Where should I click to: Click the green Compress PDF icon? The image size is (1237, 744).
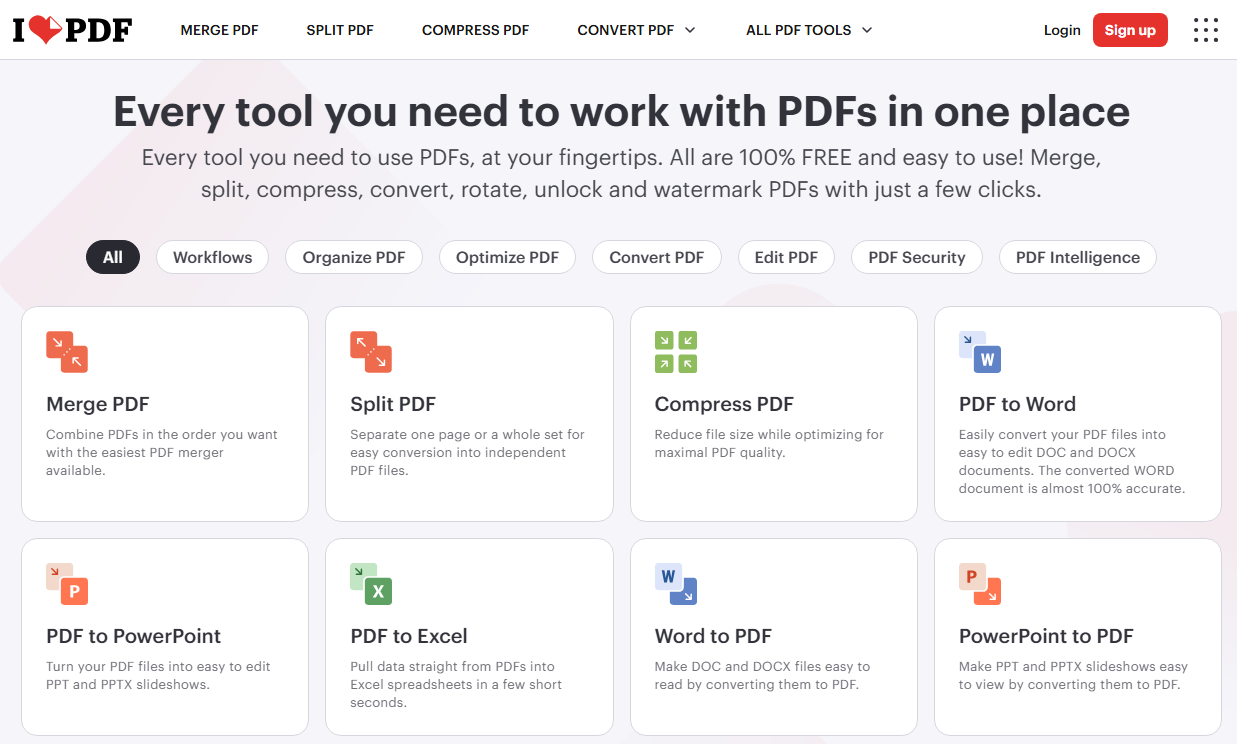[x=676, y=352]
